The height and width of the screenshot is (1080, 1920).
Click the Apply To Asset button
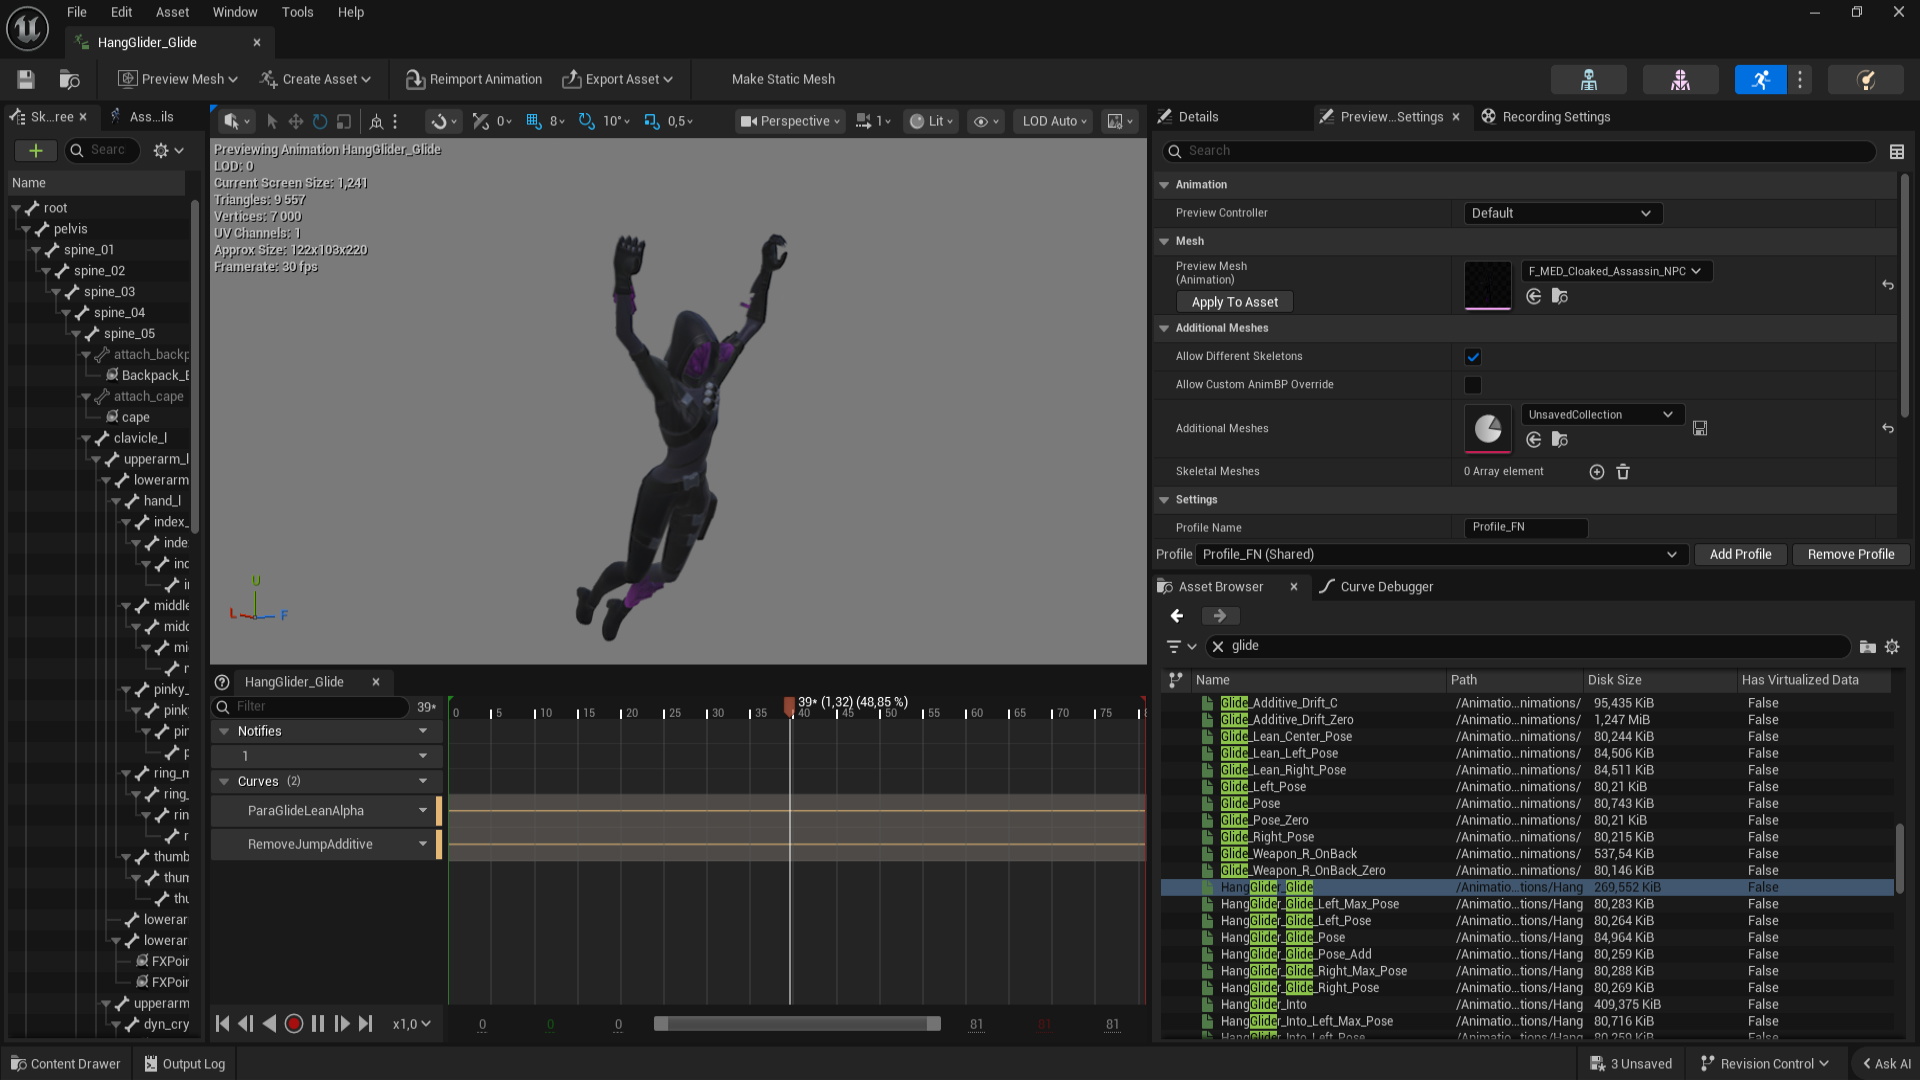[x=1234, y=301]
